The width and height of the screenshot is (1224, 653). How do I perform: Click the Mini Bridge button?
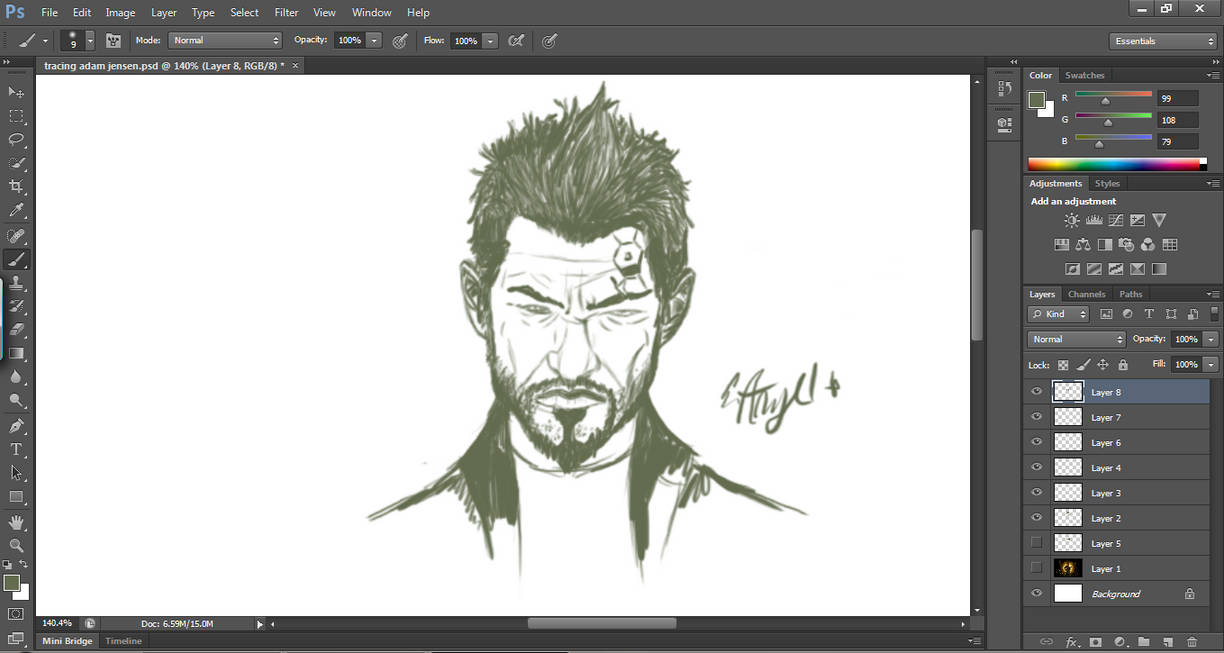pyautogui.click(x=66, y=640)
